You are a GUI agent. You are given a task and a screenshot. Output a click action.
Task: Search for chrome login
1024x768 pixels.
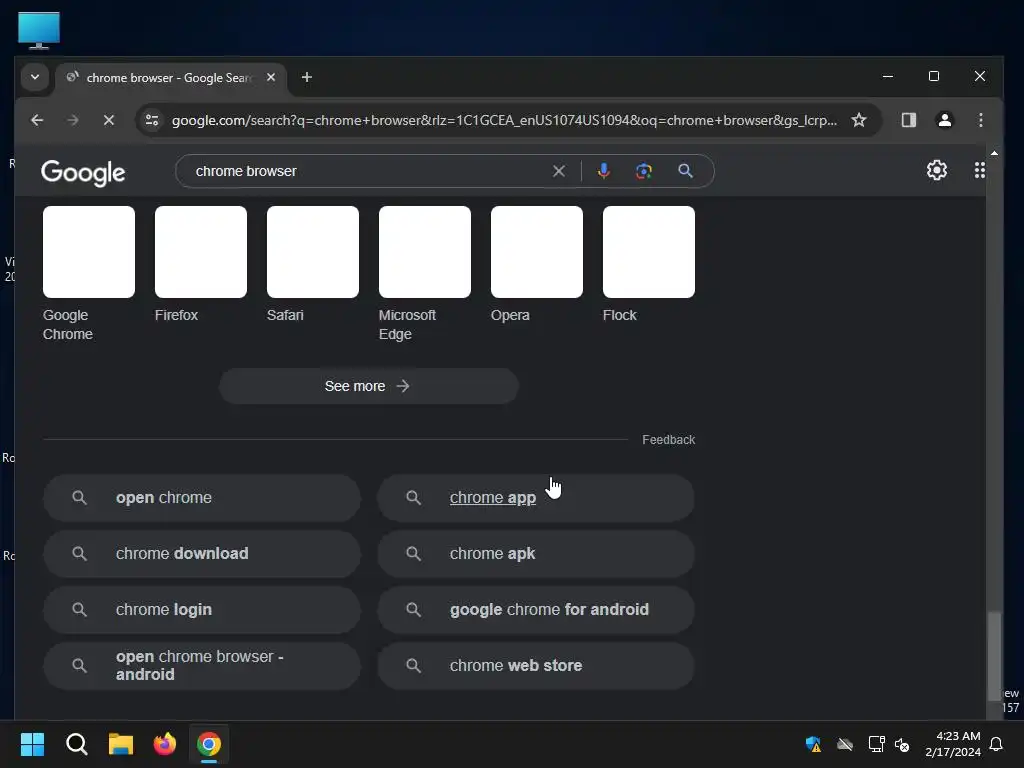202,609
